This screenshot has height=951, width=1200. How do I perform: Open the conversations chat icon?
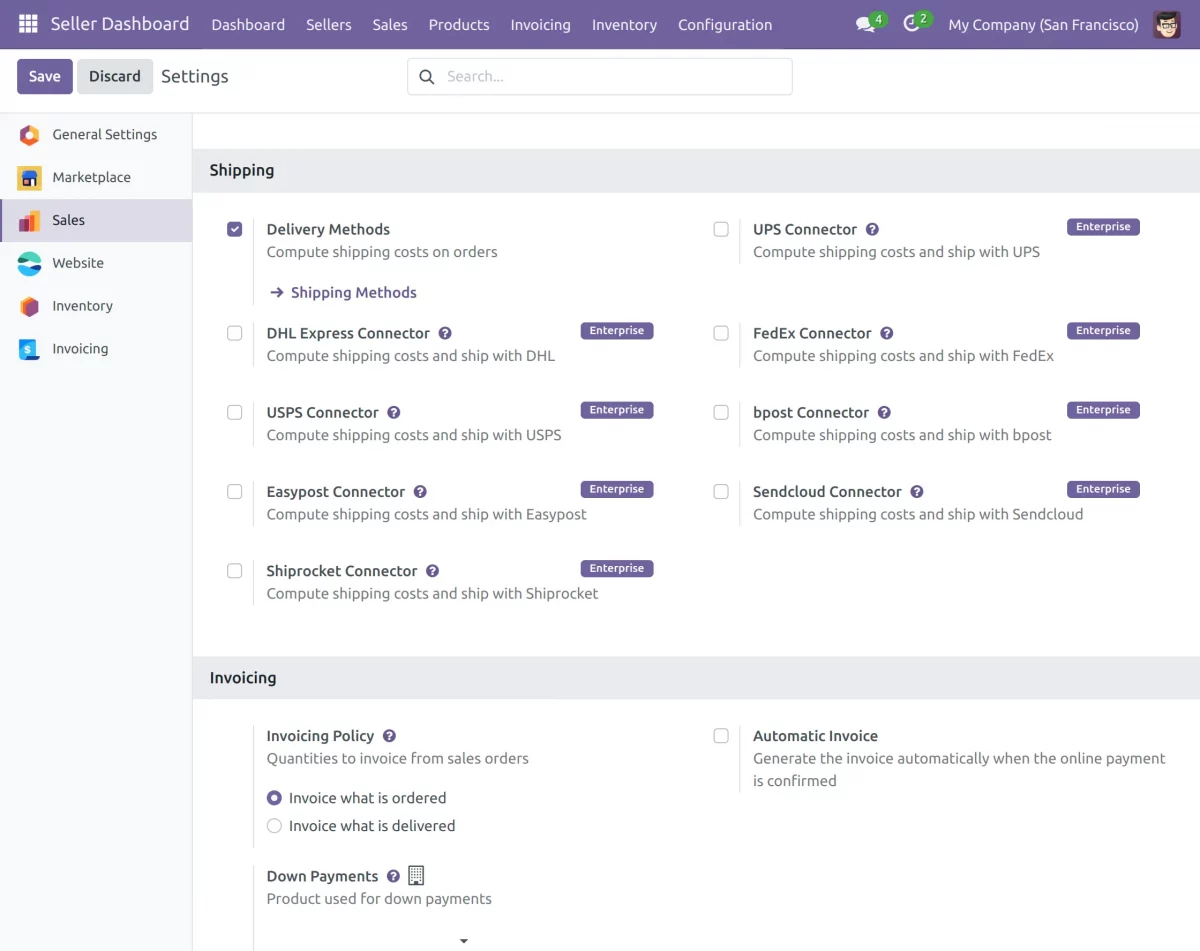click(865, 24)
